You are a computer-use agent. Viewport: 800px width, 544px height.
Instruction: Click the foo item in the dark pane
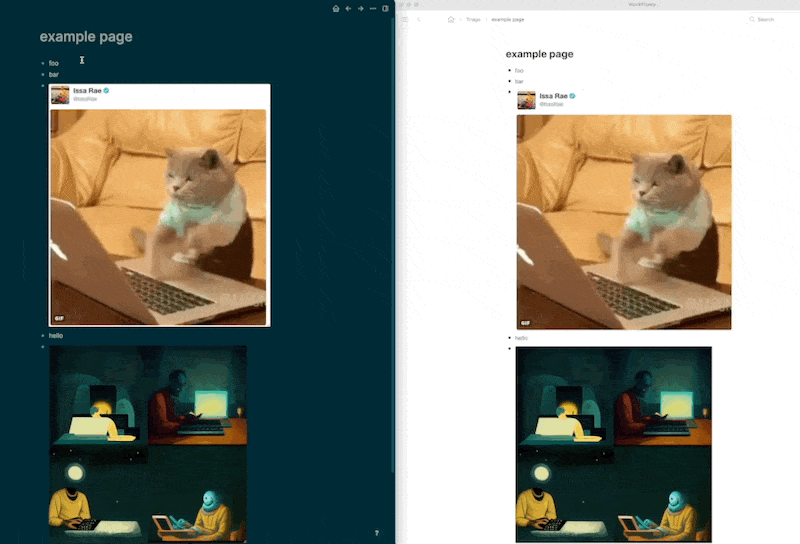pos(54,63)
